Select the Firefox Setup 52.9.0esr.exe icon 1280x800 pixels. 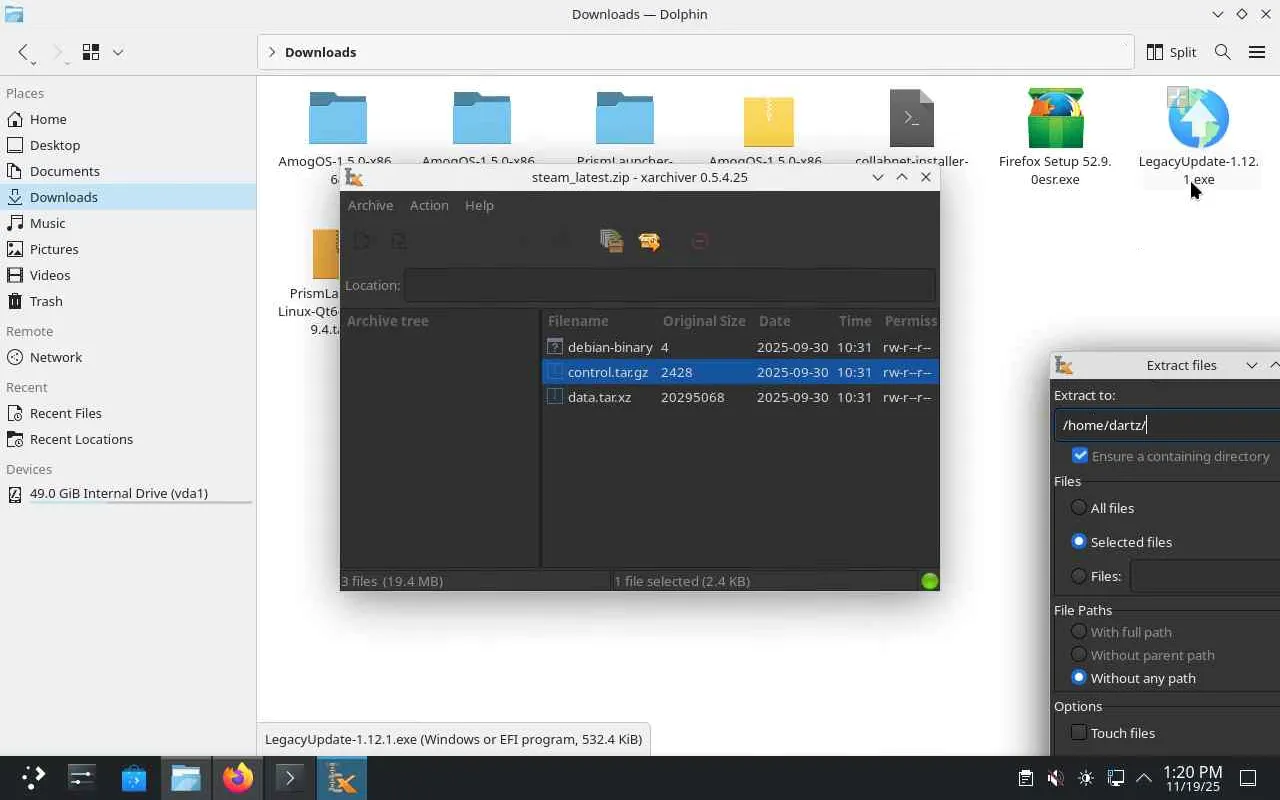[1055, 118]
